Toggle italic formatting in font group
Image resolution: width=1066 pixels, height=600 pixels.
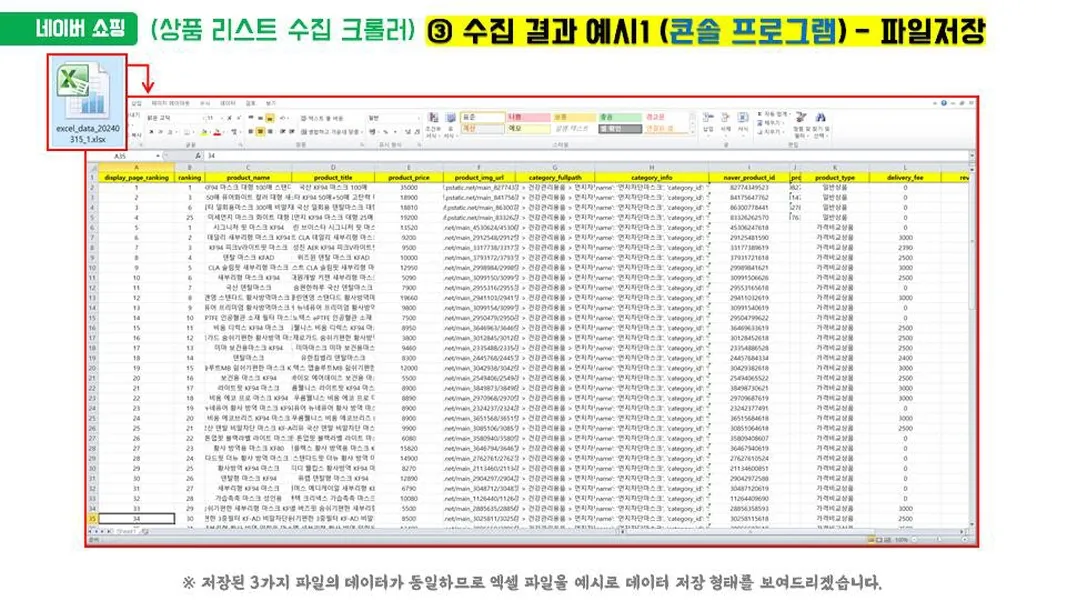160,131
